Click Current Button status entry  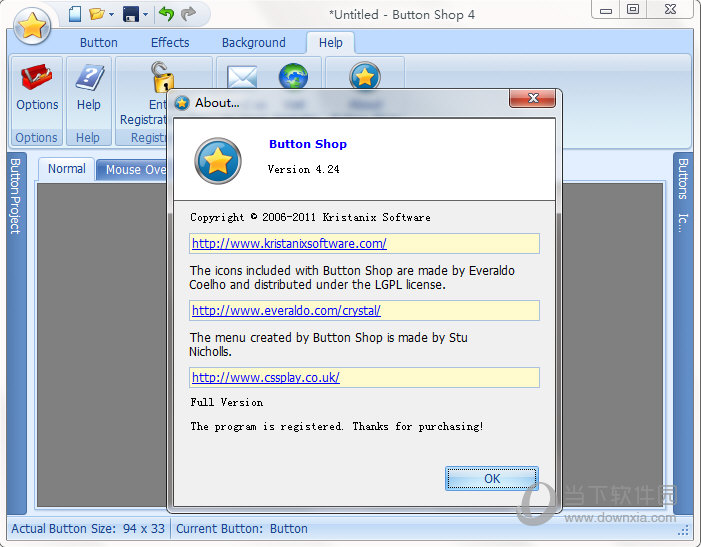pos(242,529)
